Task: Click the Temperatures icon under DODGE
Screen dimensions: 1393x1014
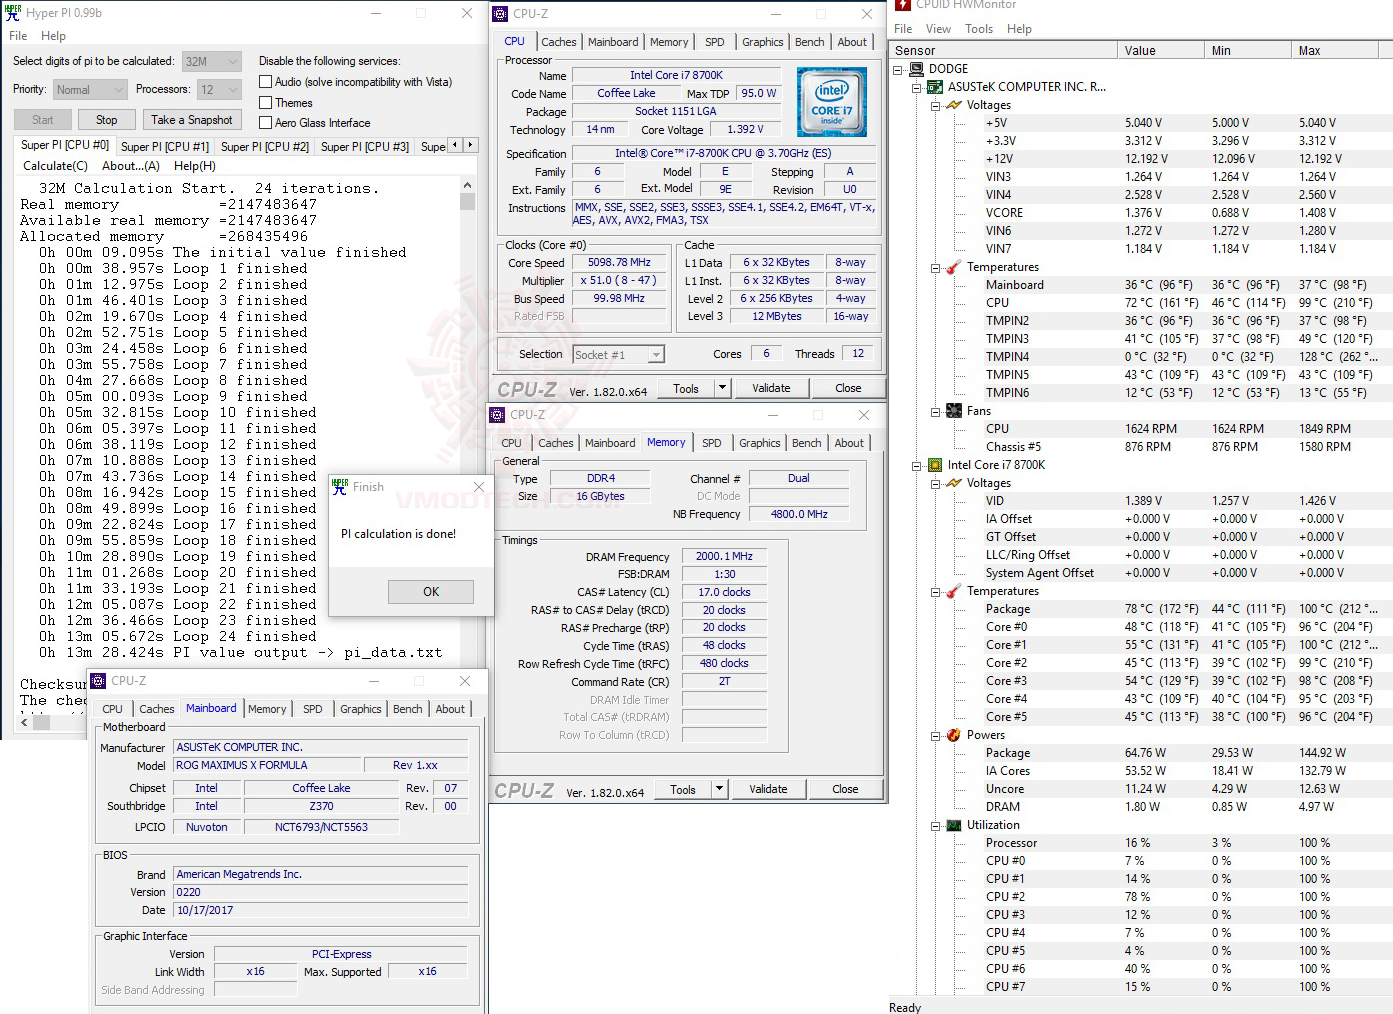Action: point(952,267)
